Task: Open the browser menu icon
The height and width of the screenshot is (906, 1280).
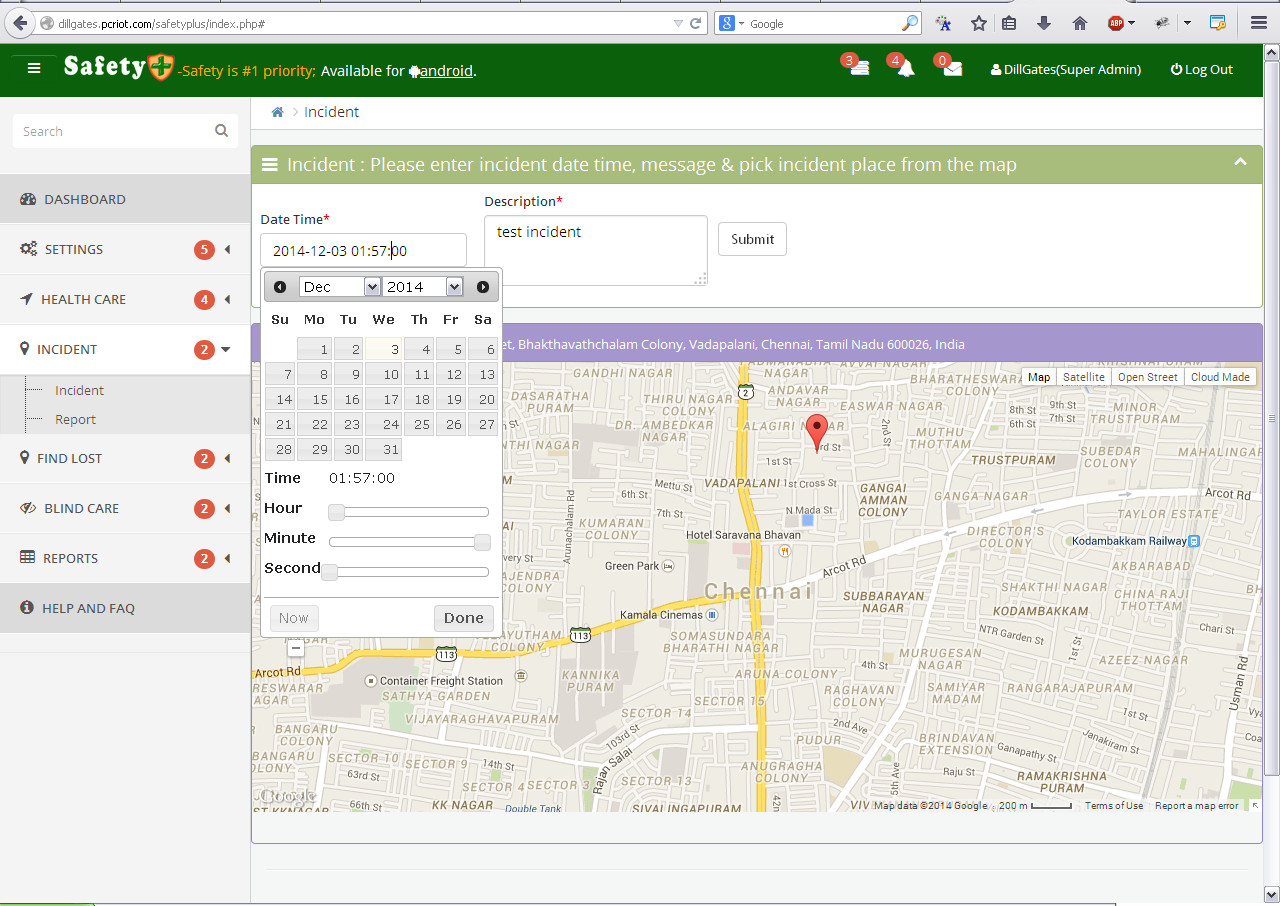Action: pyautogui.click(x=1259, y=23)
